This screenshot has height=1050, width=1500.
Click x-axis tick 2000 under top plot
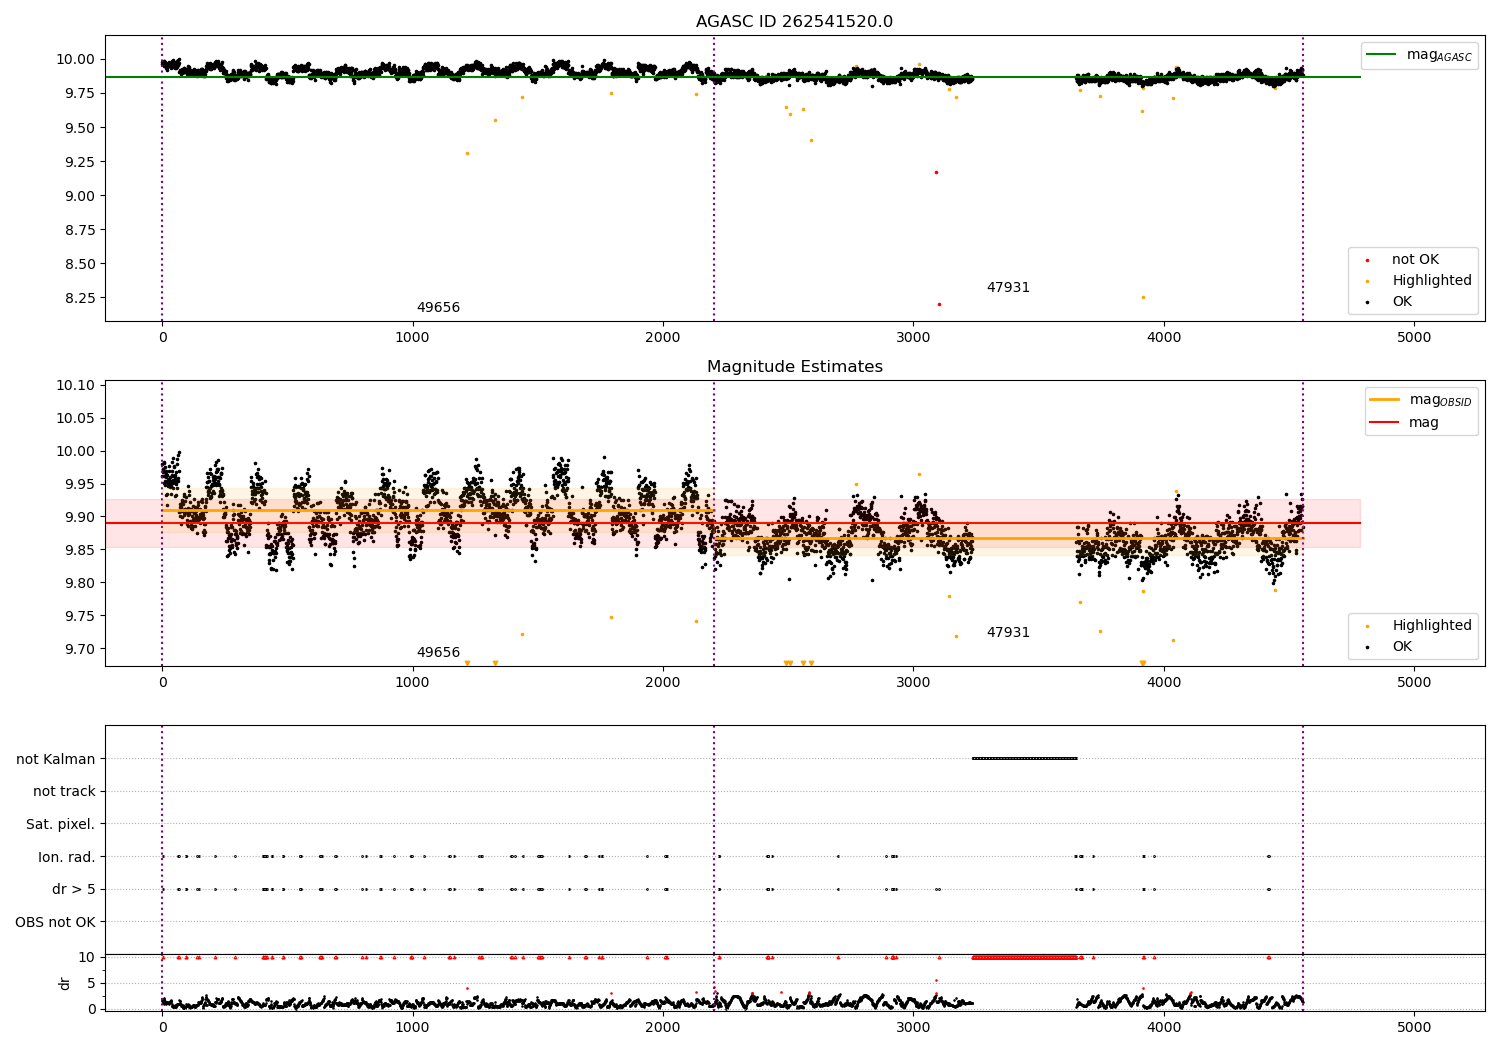tap(663, 338)
